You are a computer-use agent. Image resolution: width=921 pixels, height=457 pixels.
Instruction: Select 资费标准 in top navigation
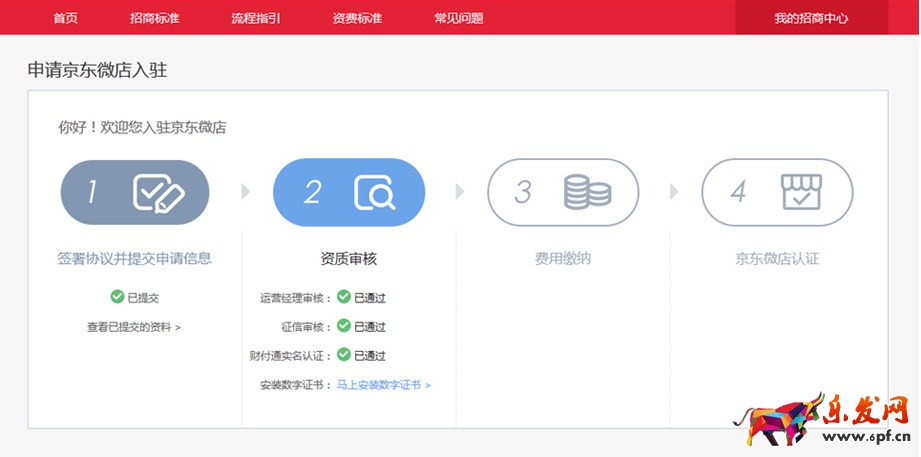tap(357, 18)
